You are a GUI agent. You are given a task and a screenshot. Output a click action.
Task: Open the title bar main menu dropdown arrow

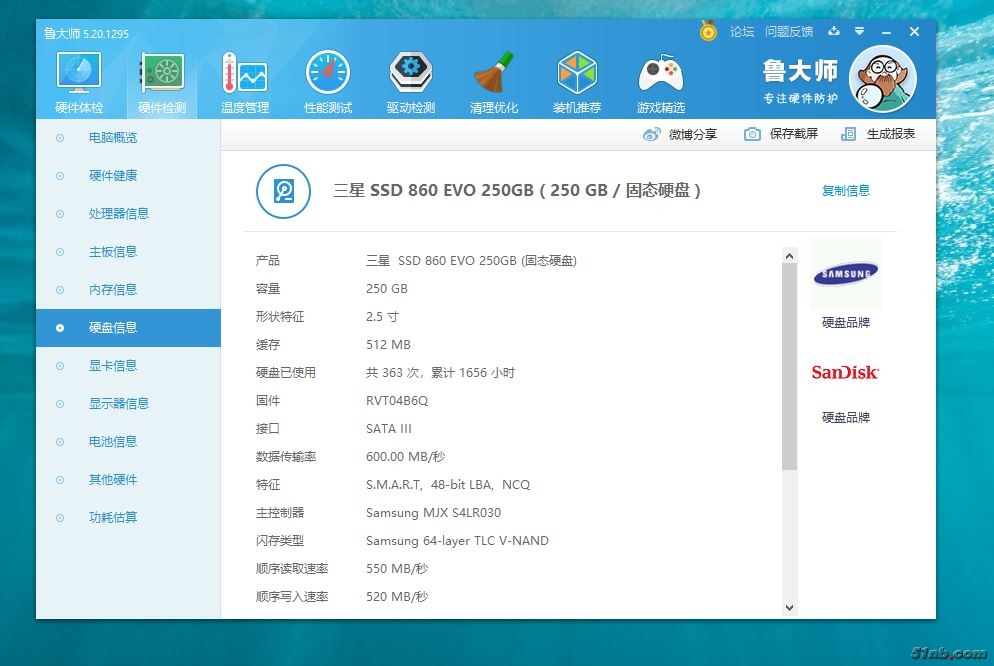pos(859,32)
